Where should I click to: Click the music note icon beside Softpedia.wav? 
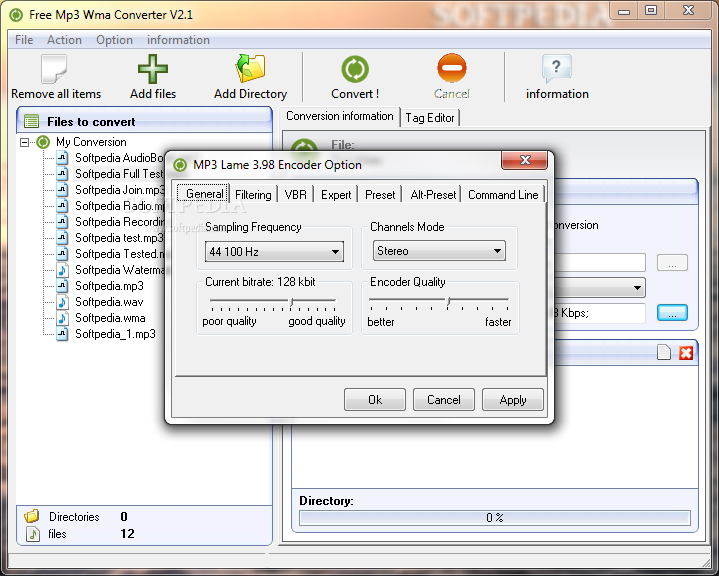click(62, 302)
